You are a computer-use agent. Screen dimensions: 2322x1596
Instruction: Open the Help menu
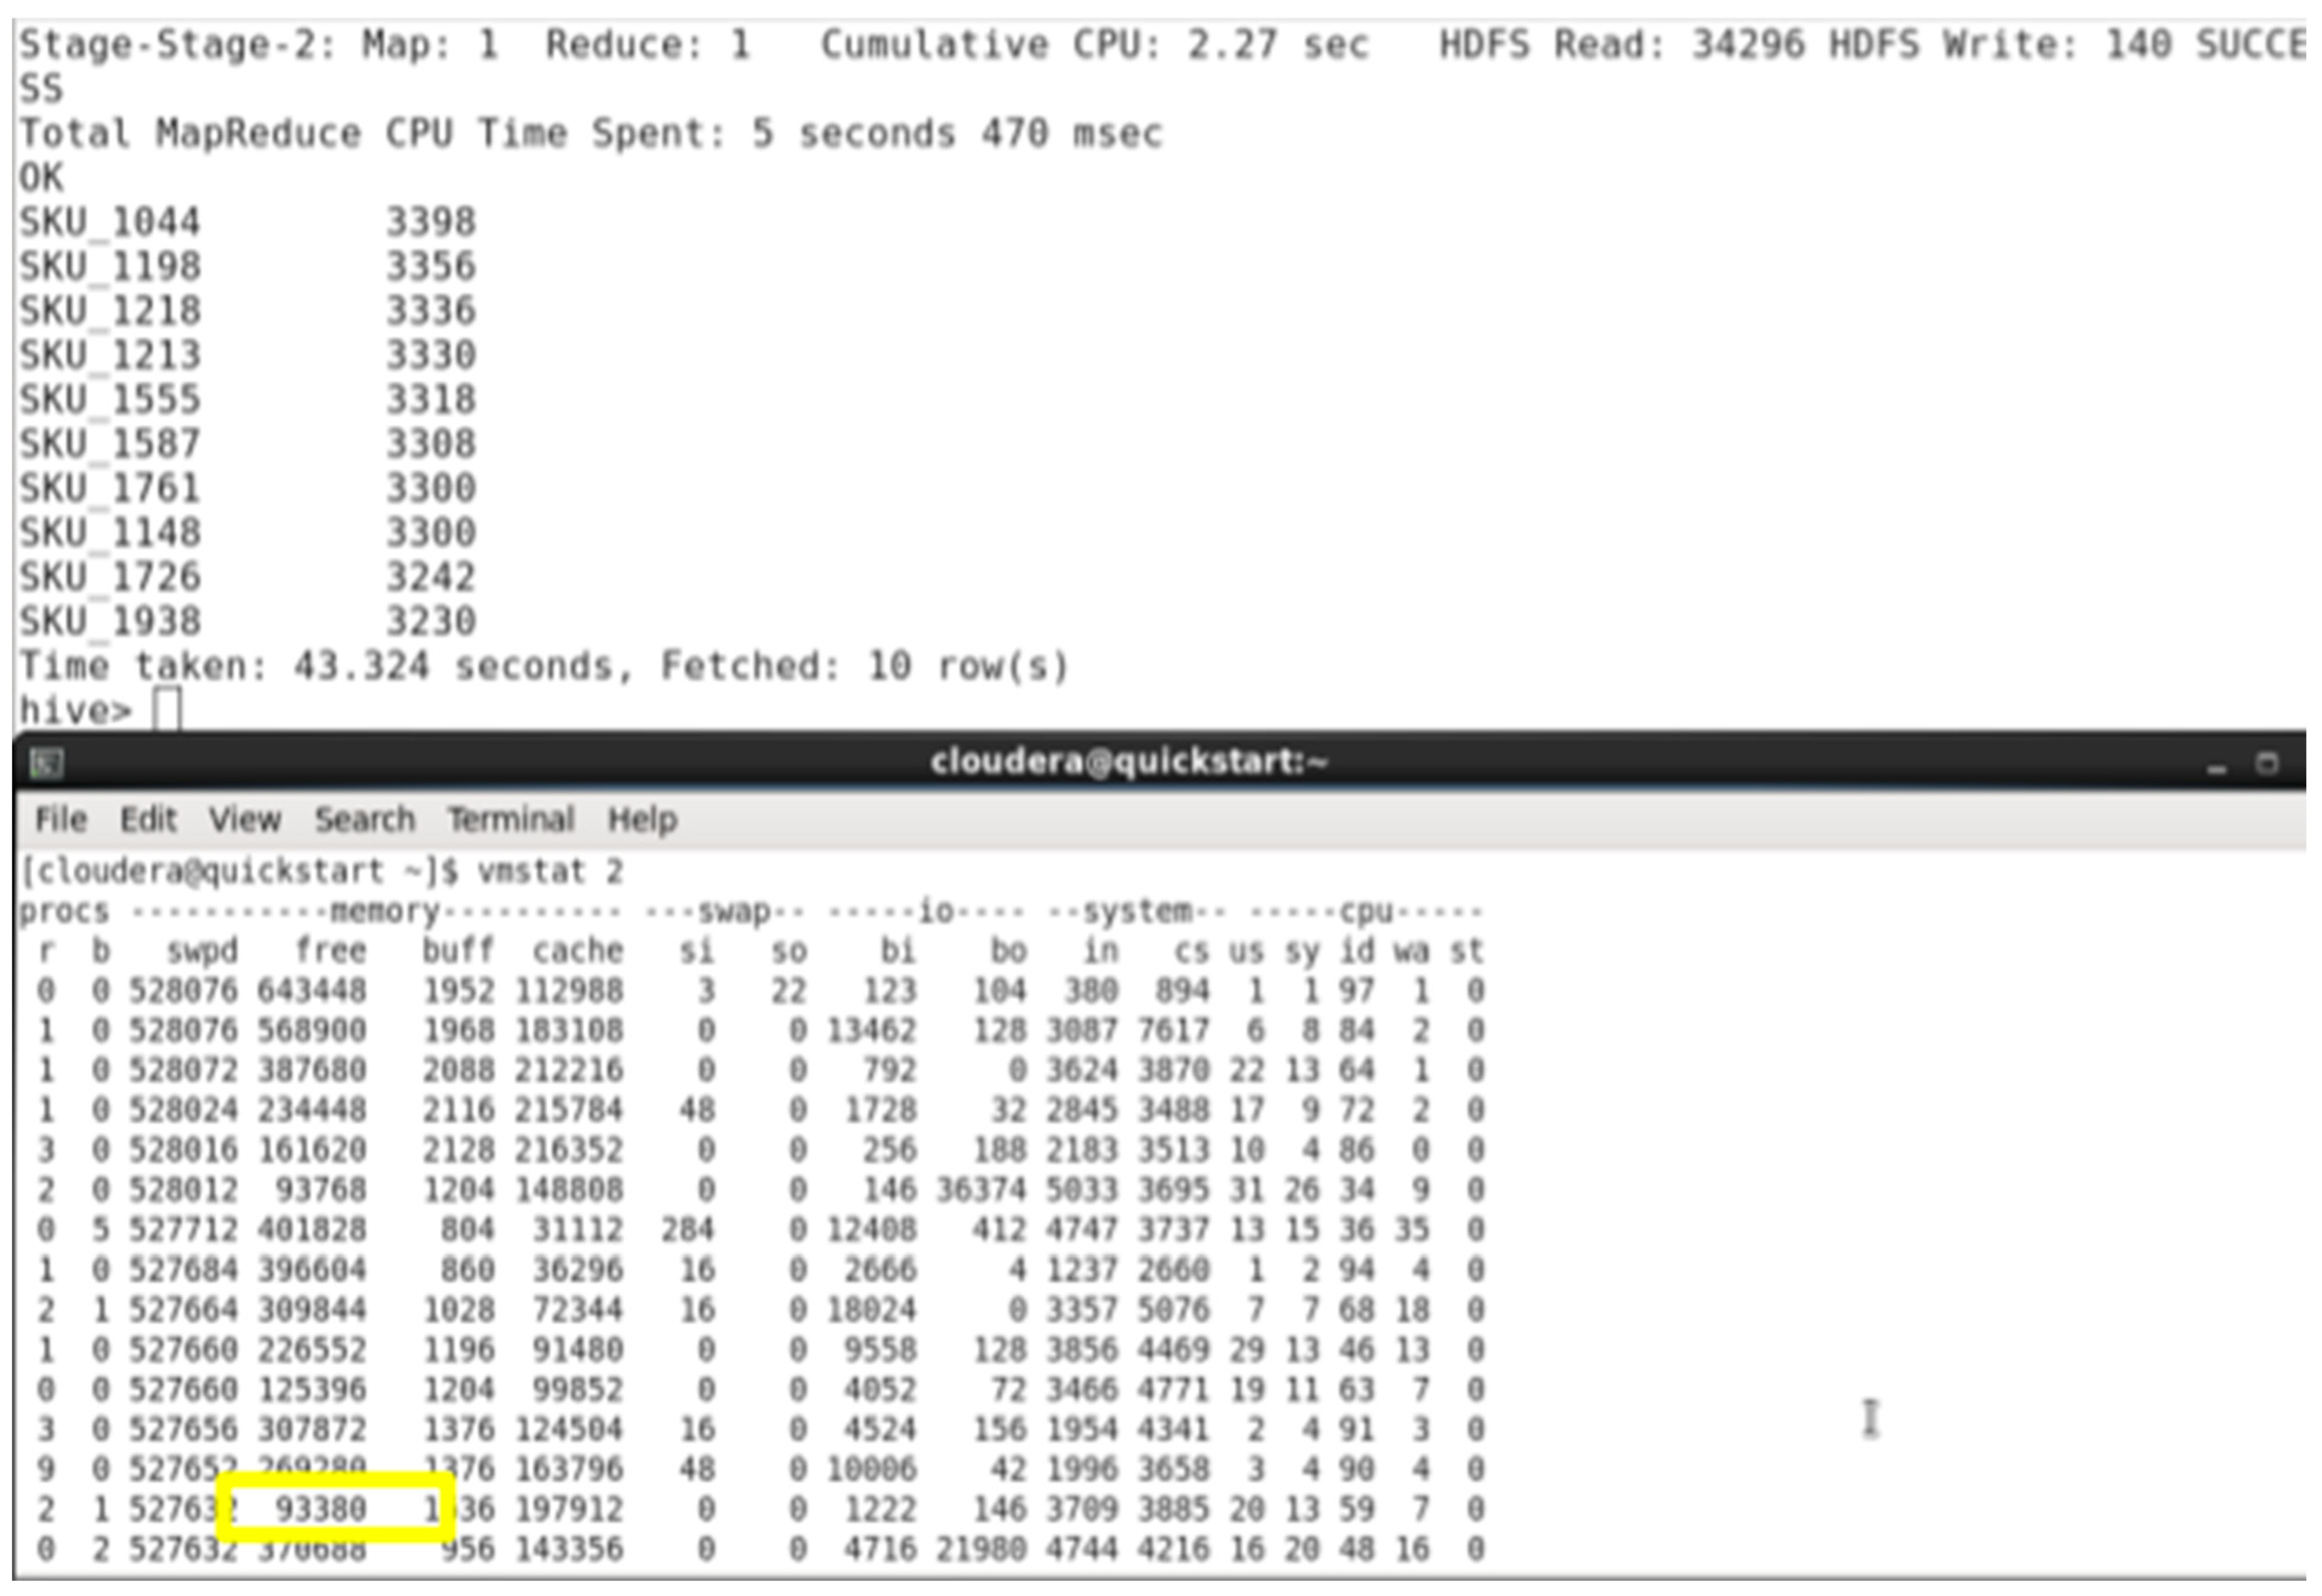[642, 820]
